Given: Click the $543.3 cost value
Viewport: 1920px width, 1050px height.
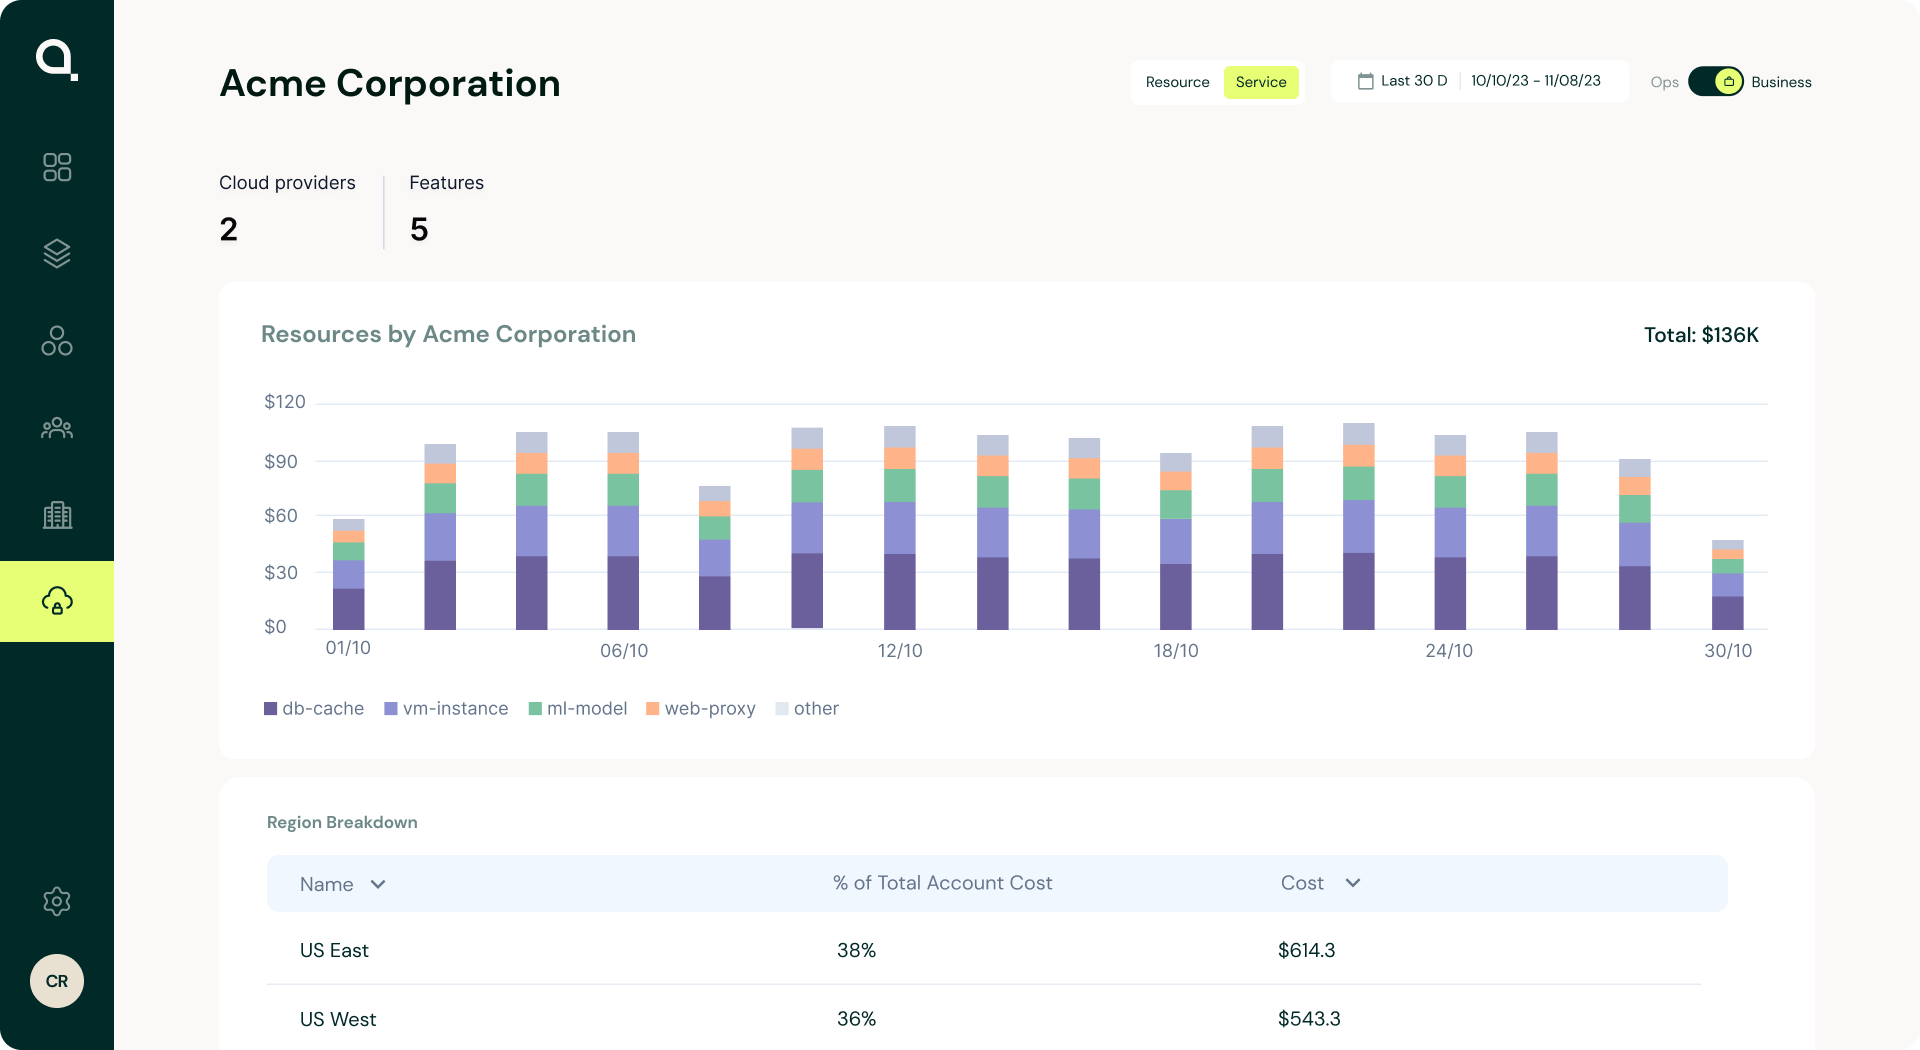Looking at the screenshot, I should pos(1309,1019).
